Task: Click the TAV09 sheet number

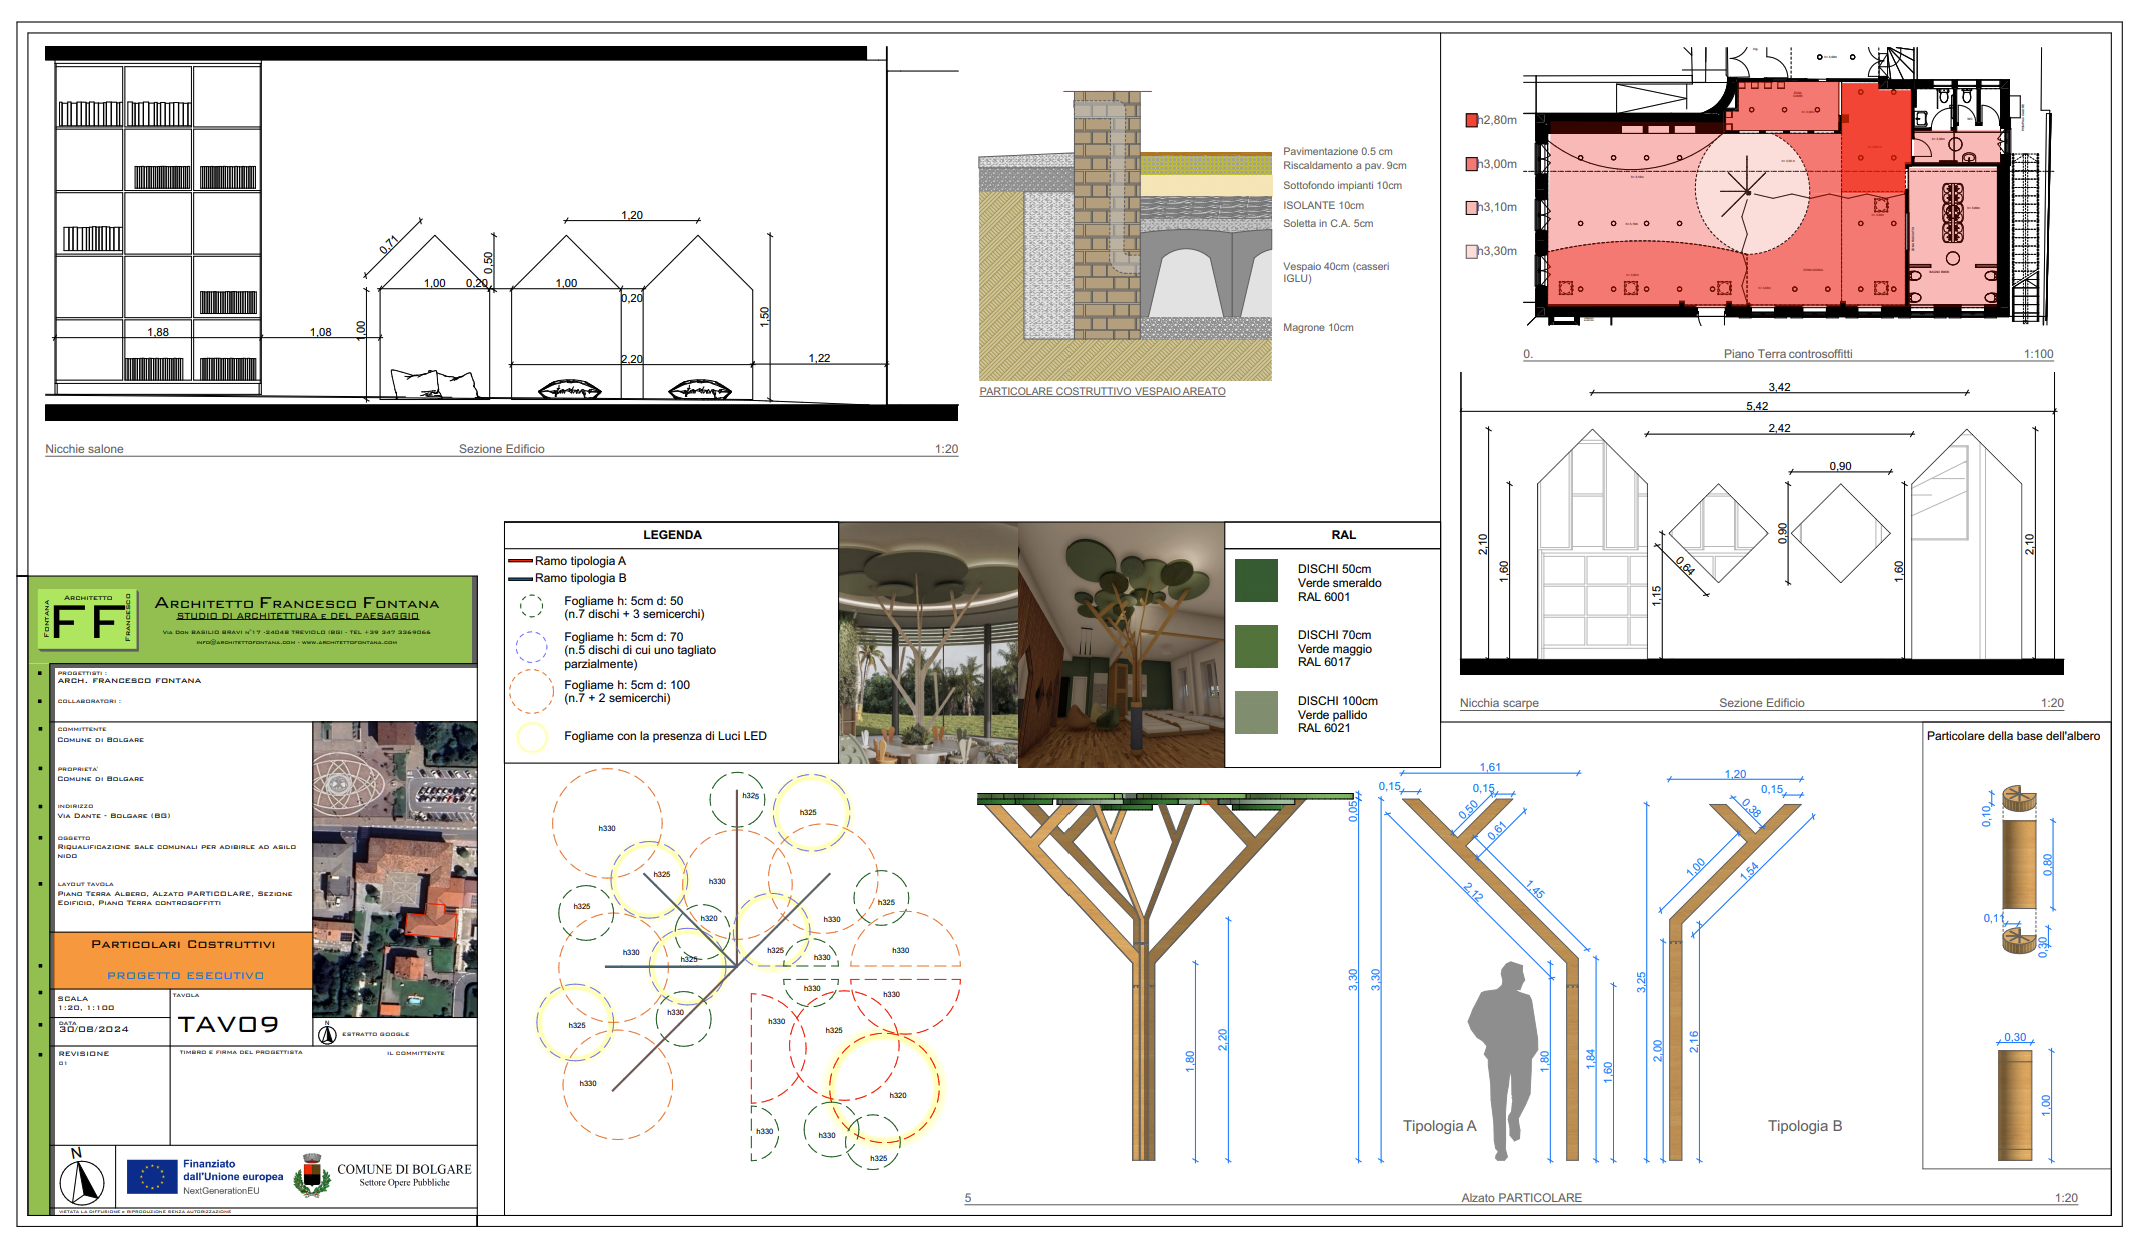Action: tap(228, 1024)
